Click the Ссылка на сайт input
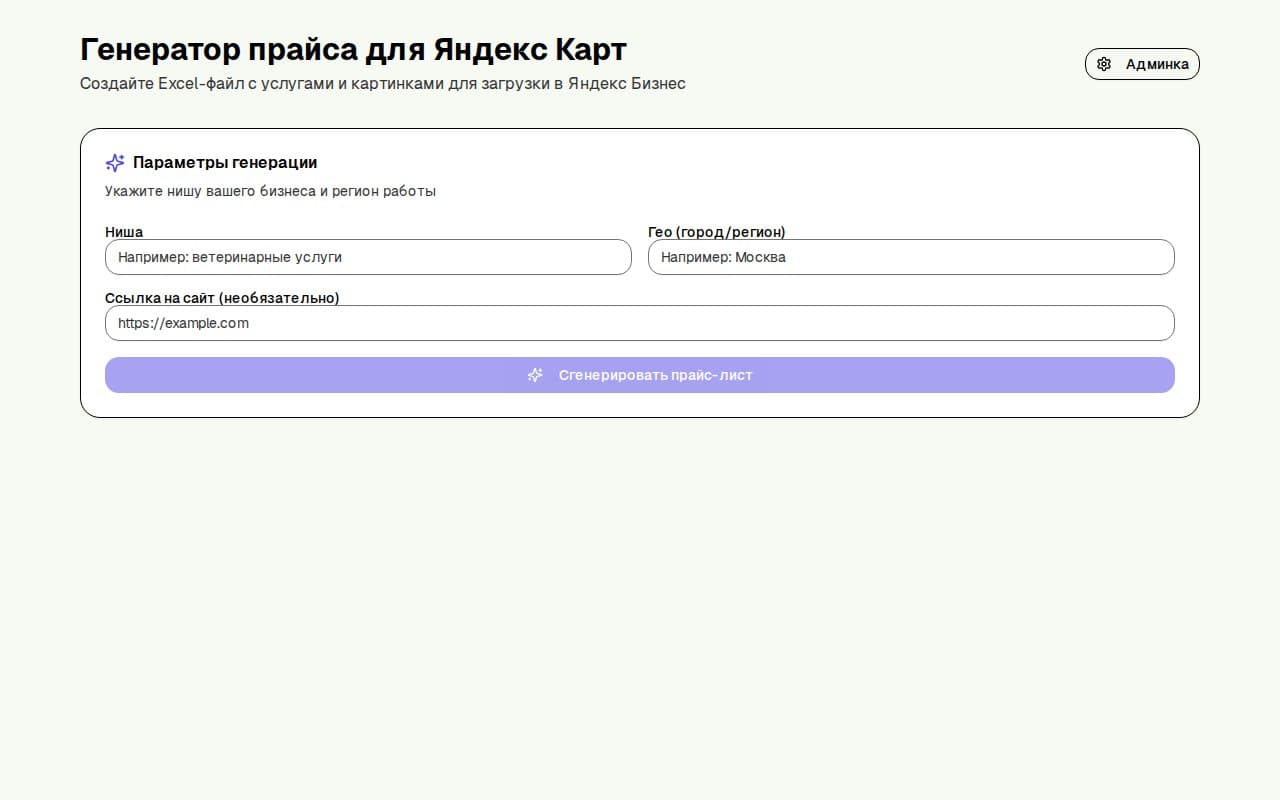Image resolution: width=1280 pixels, height=800 pixels. click(x=640, y=323)
